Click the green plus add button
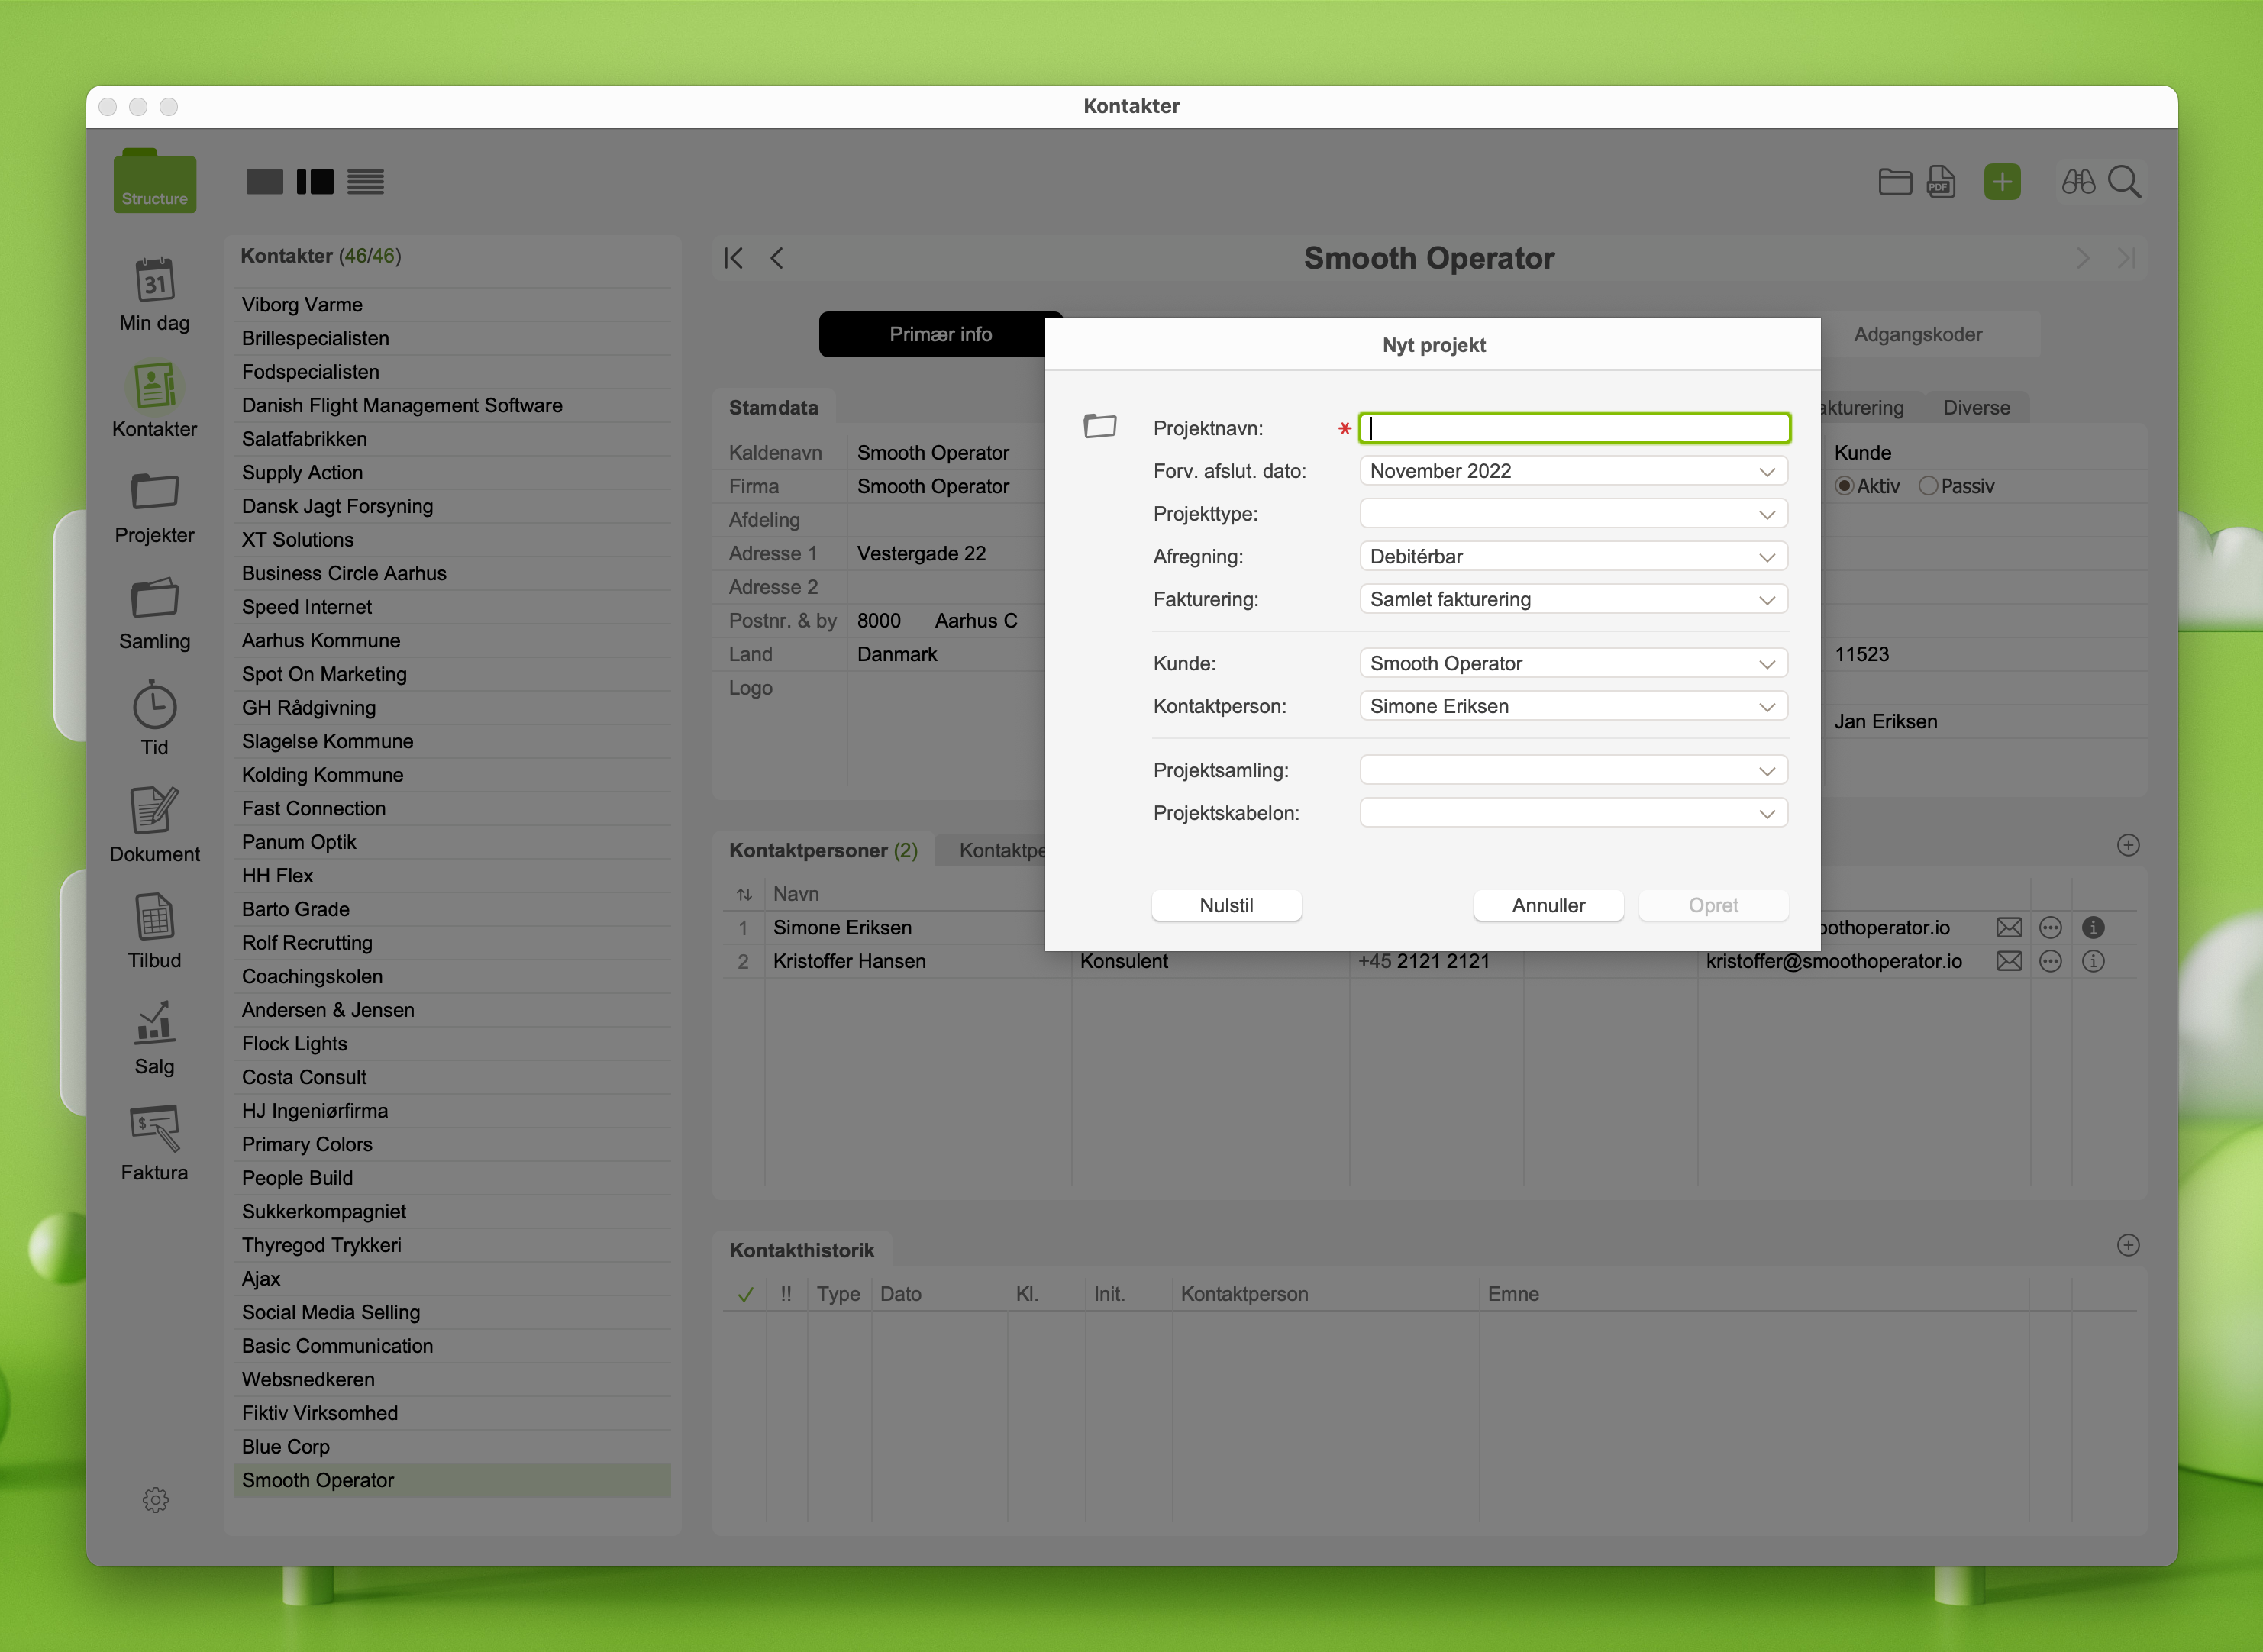2263x1652 pixels. tap(2001, 182)
